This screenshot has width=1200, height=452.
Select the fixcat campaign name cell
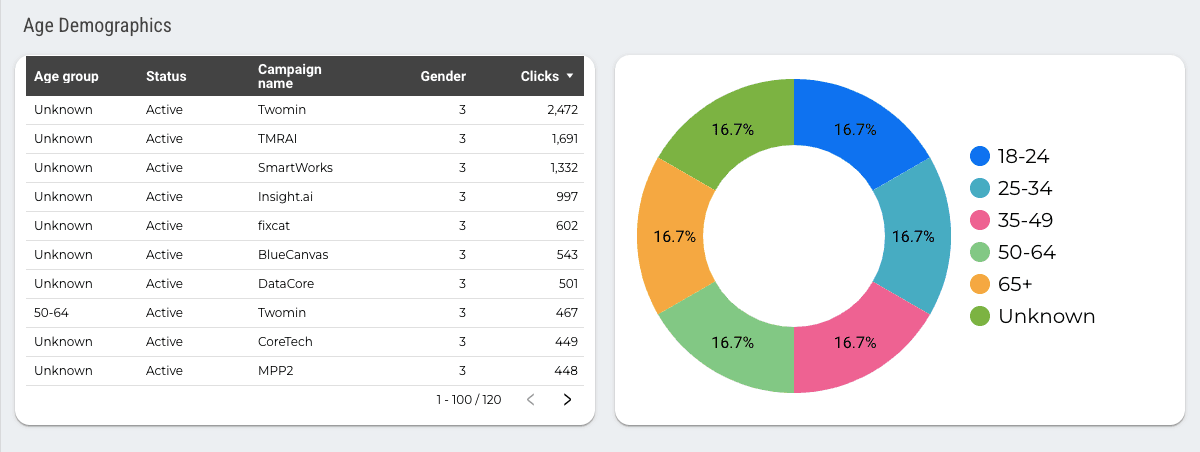tap(276, 225)
